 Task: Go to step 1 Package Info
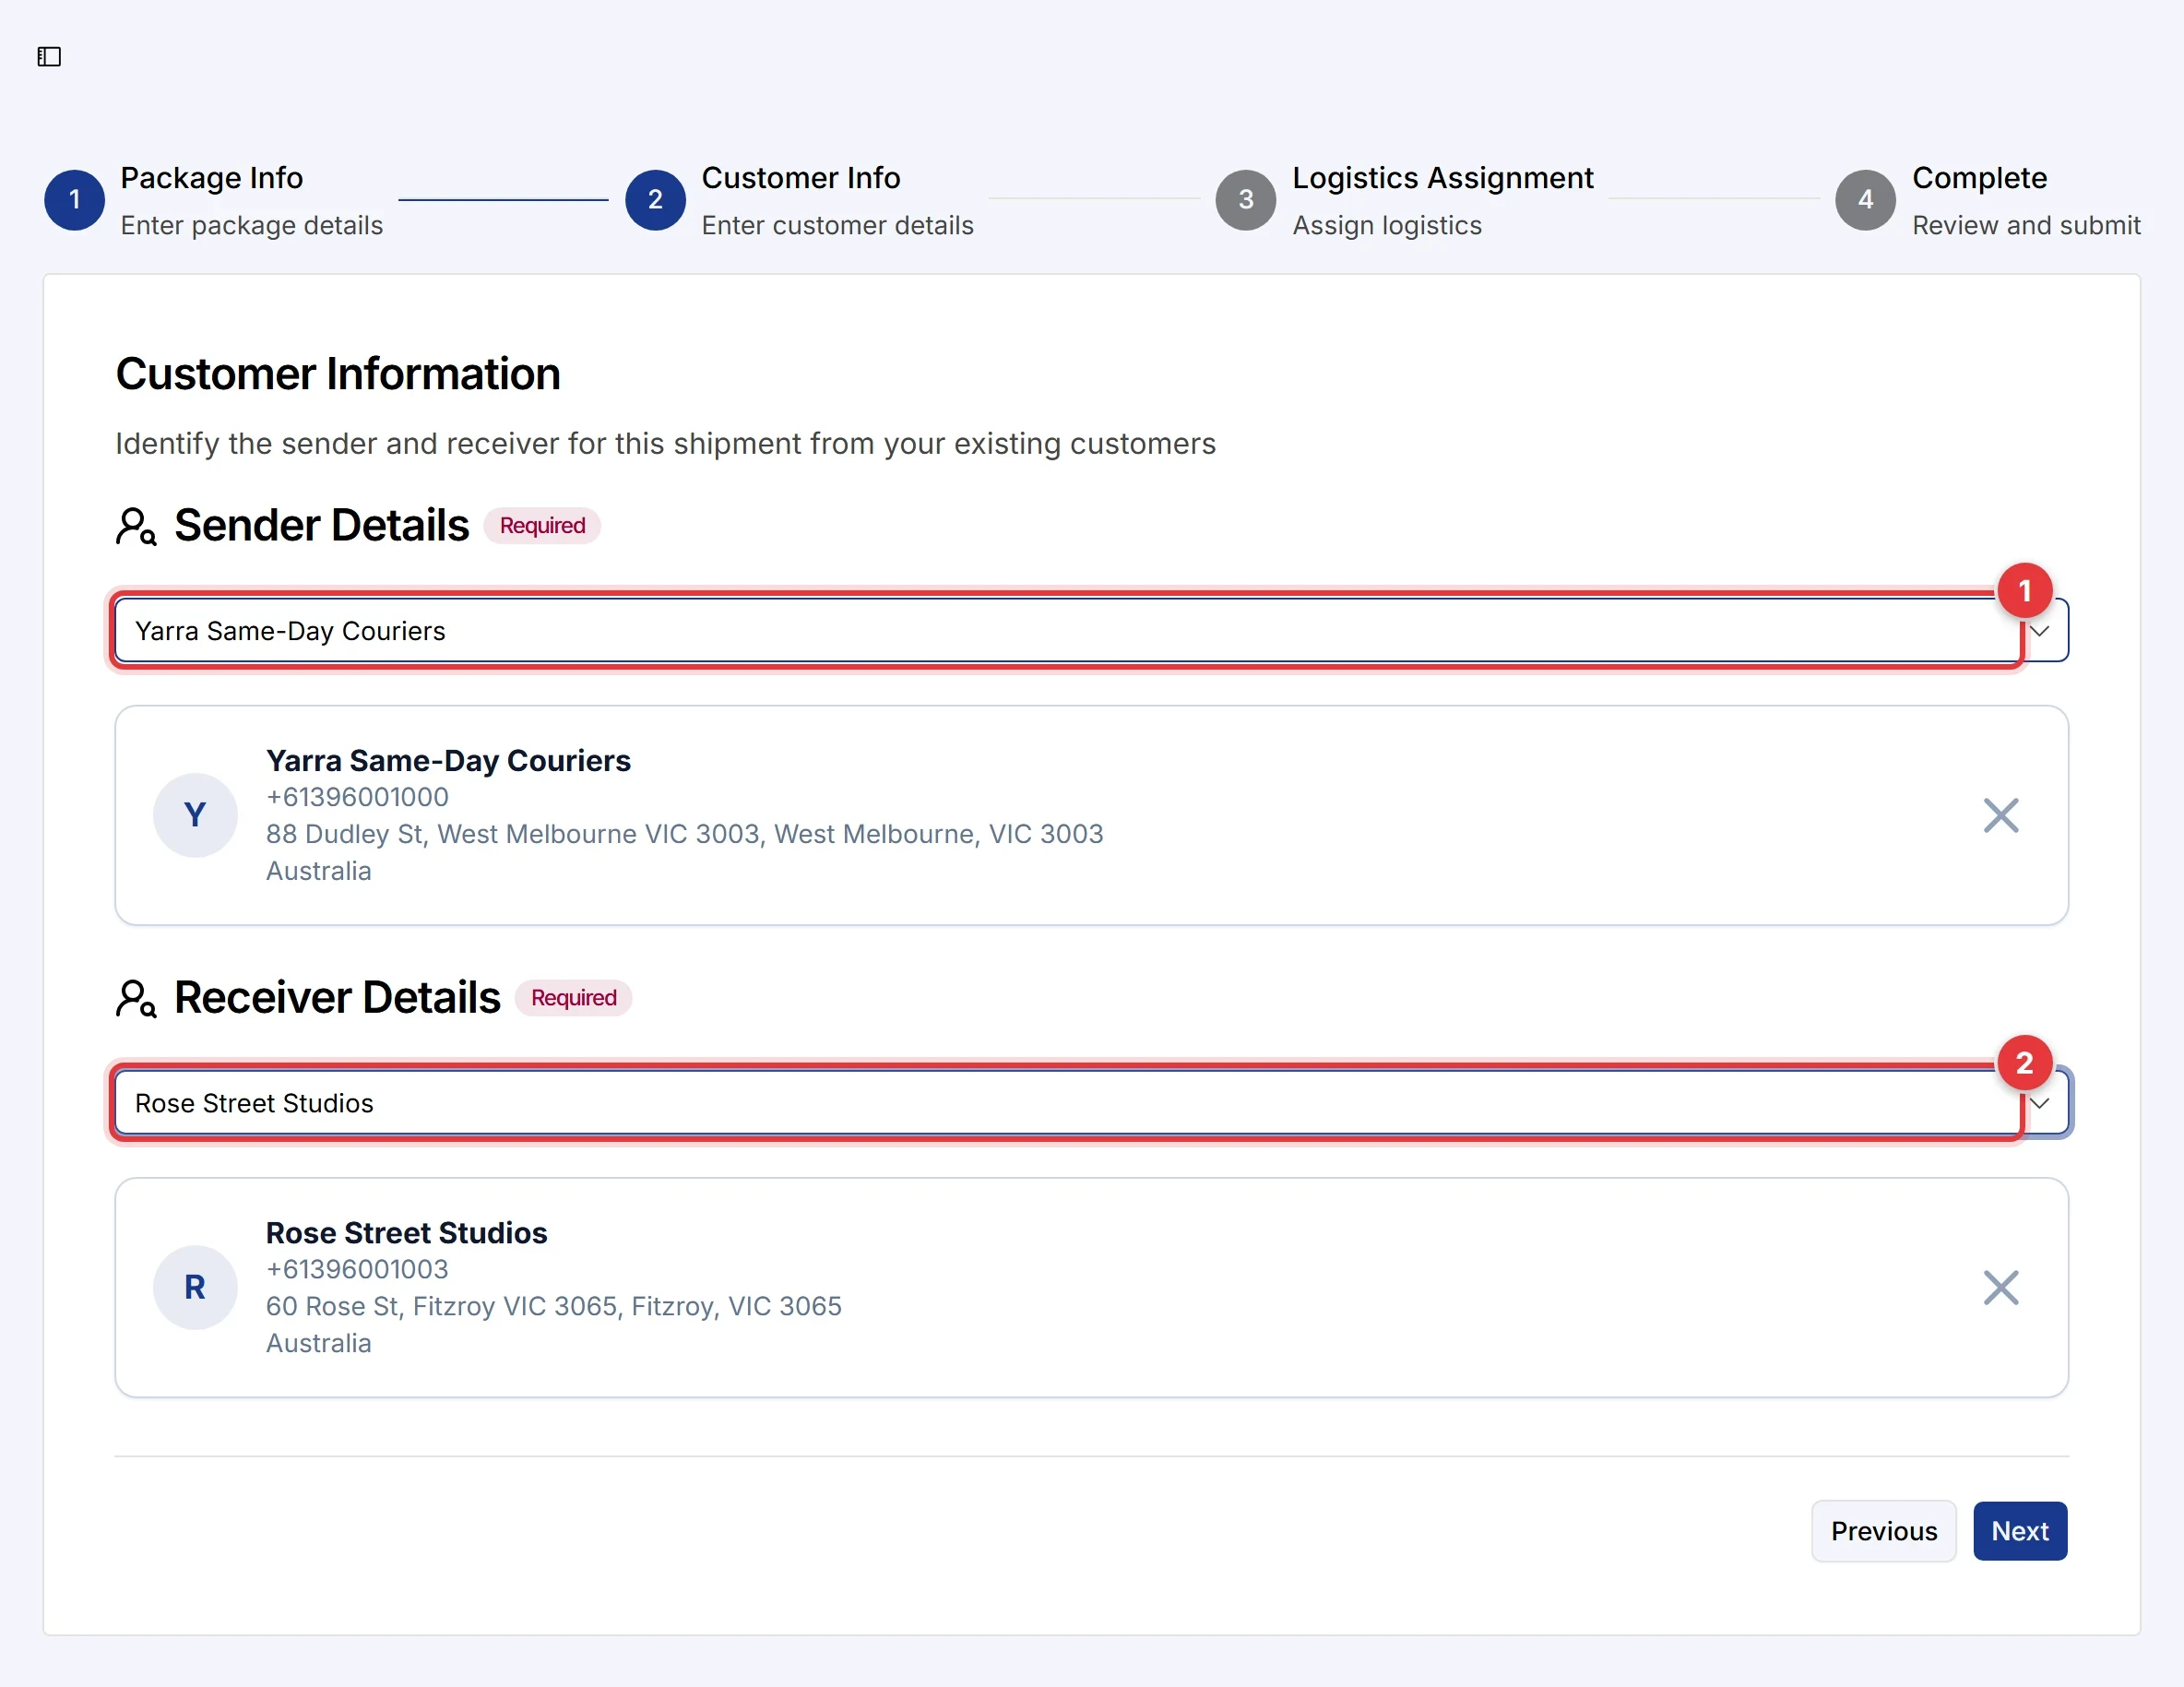point(74,200)
